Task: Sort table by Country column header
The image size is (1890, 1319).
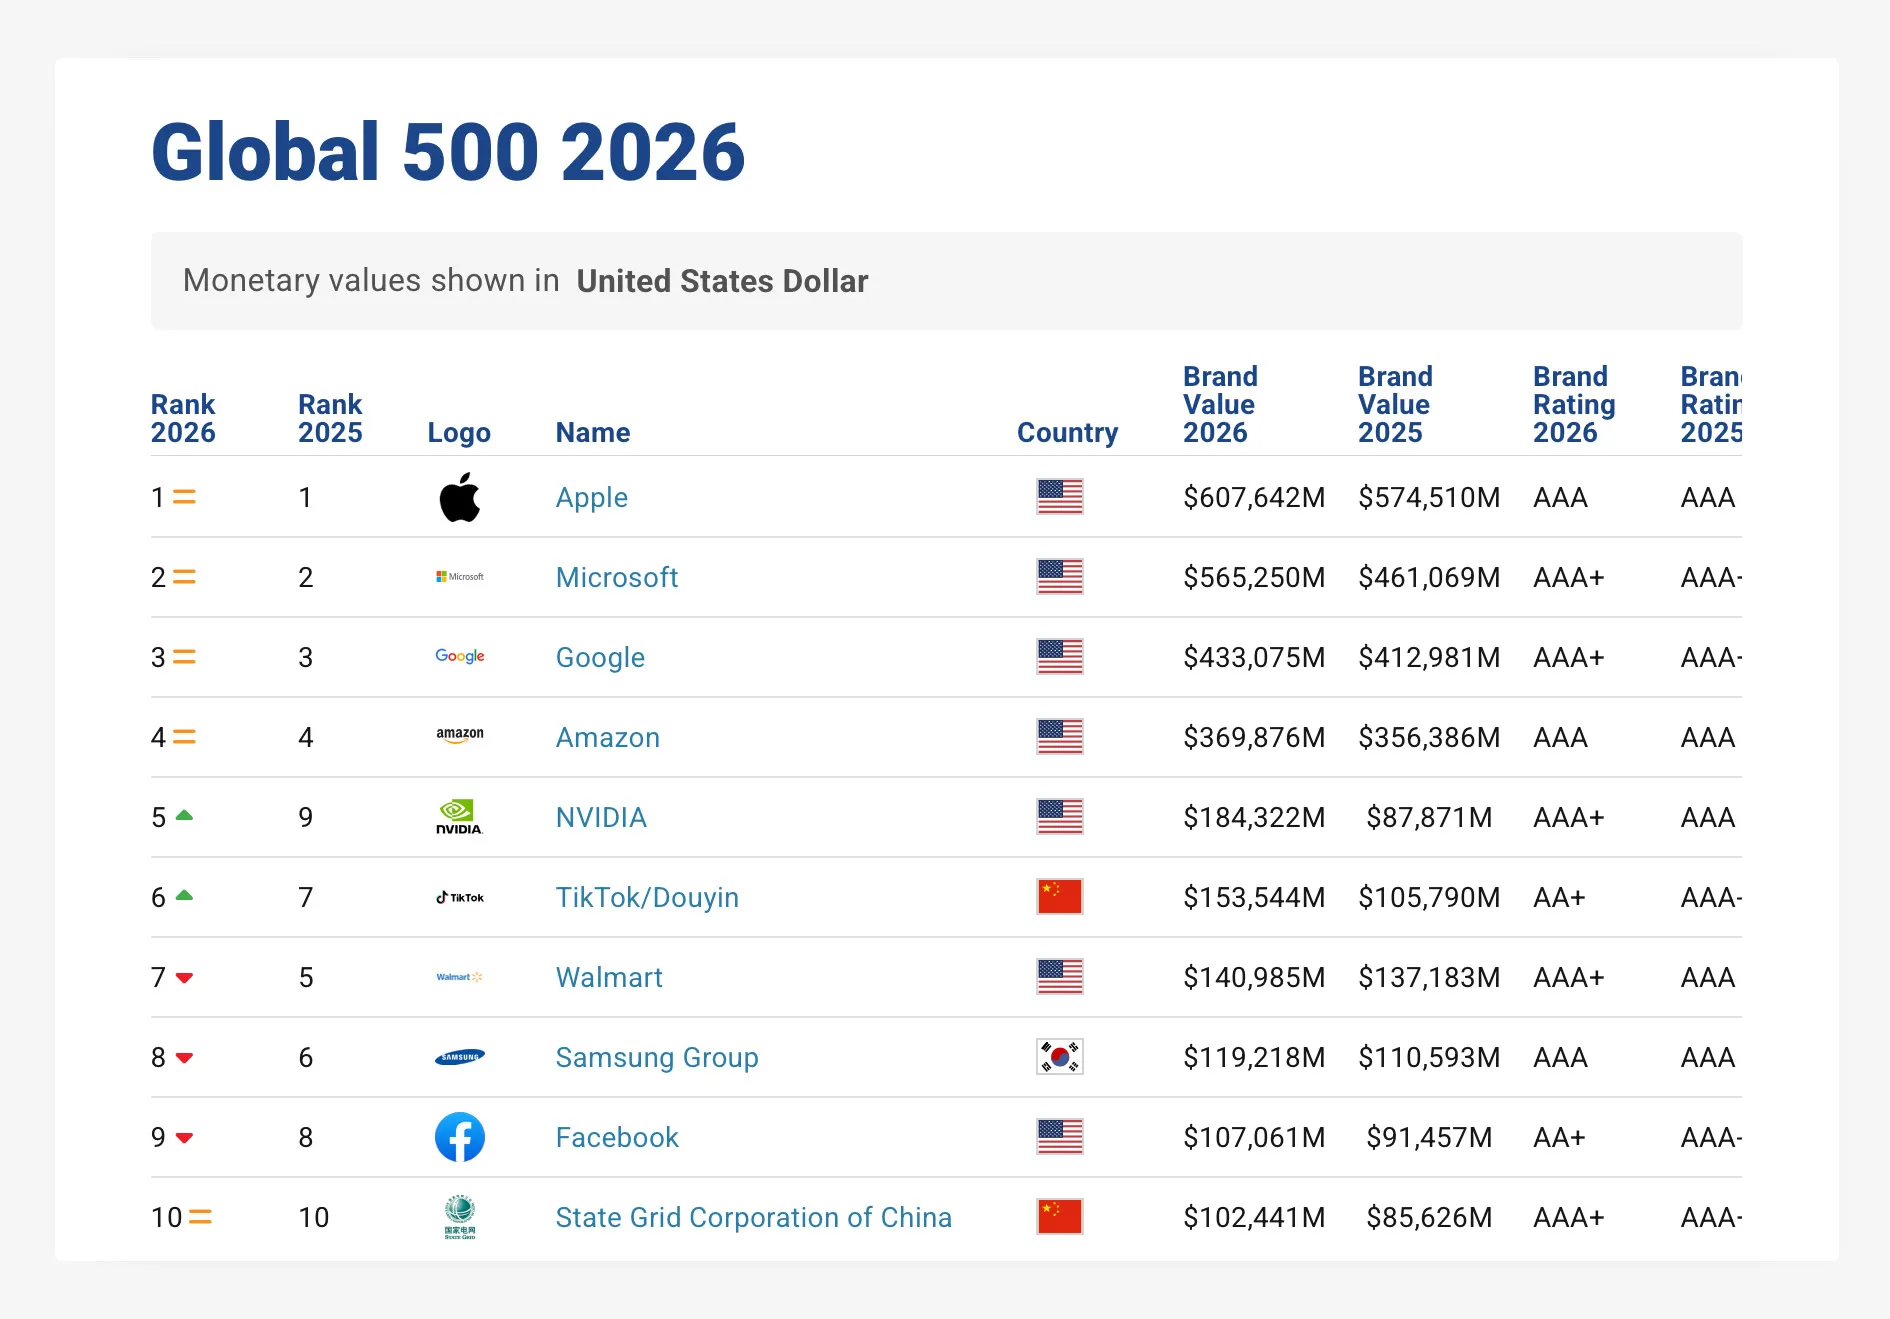Action: click(1066, 432)
